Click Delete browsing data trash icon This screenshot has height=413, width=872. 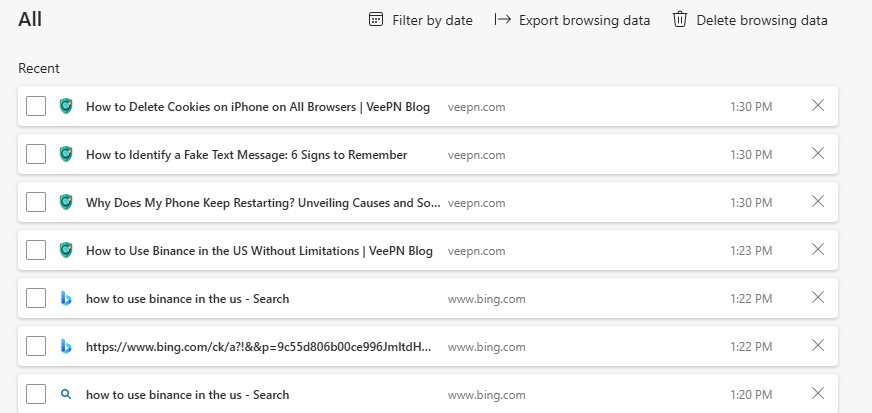tap(680, 19)
